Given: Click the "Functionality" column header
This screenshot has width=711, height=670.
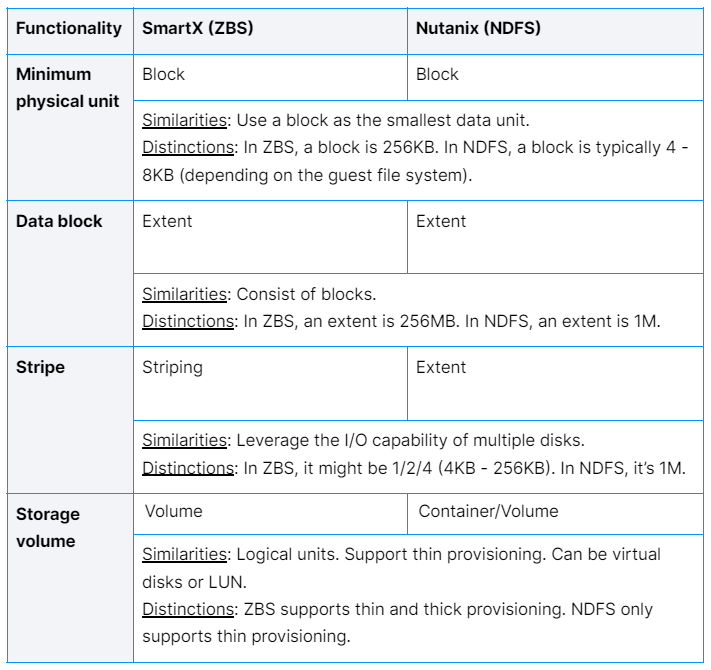Looking at the screenshot, I should pyautogui.click(x=68, y=28).
